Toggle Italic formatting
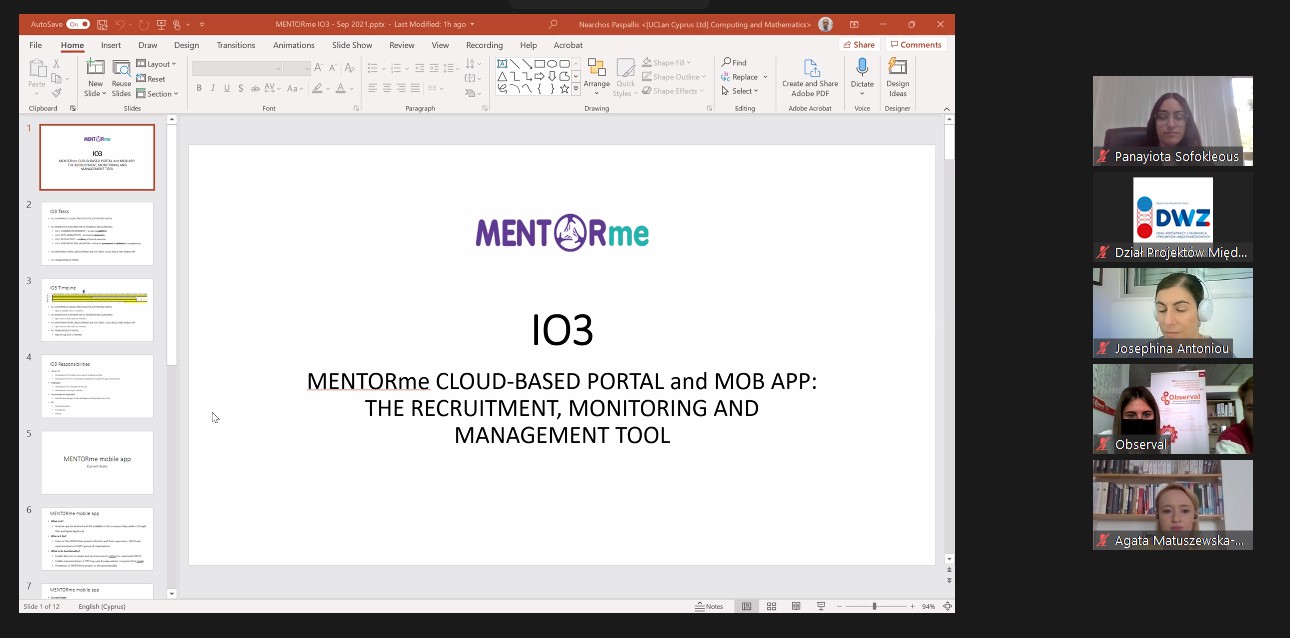Image resolution: width=1290 pixels, height=638 pixels. click(x=213, y=88)
